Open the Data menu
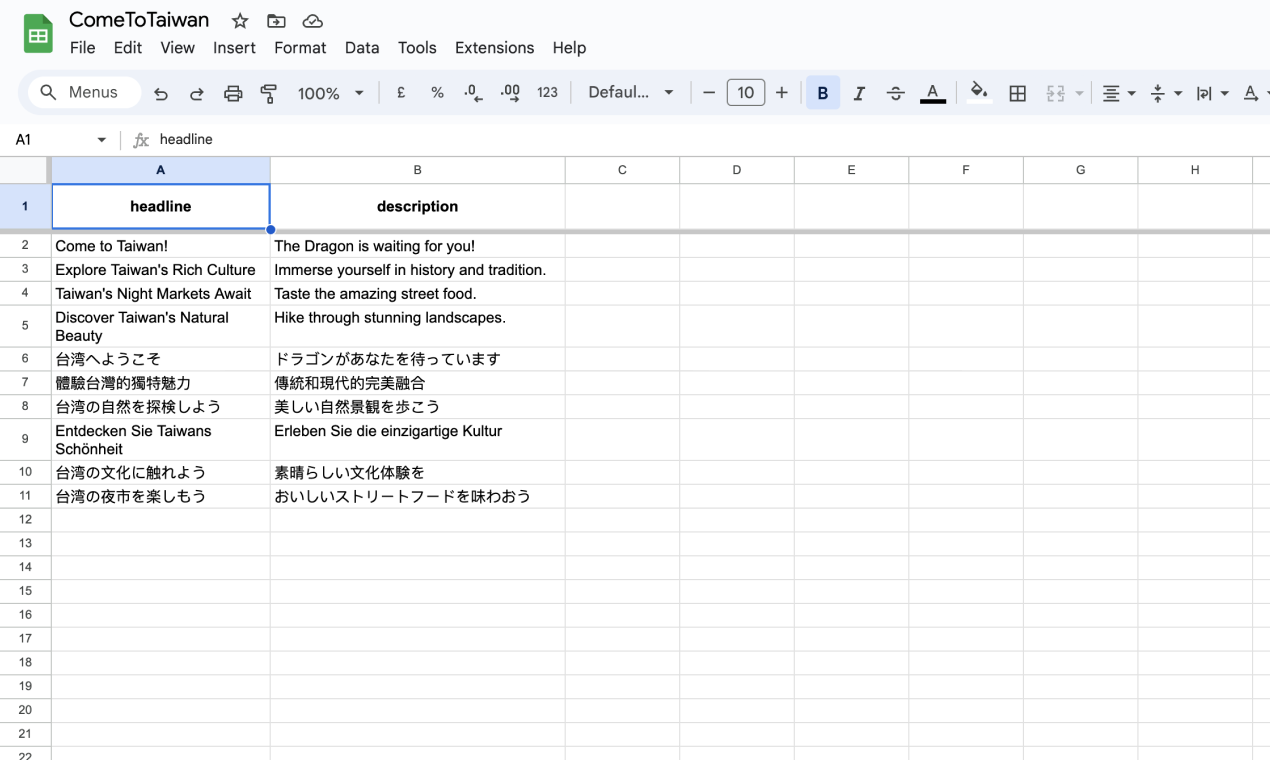 (x=362, y=47)
